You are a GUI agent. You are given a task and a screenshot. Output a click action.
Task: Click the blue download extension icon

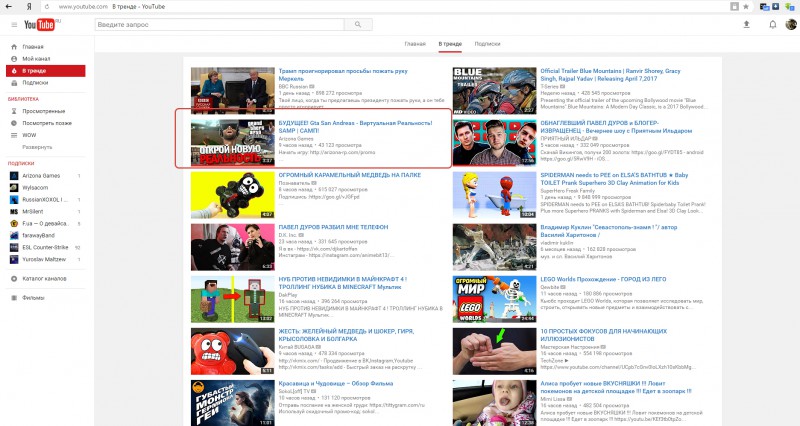pos(776,7)
